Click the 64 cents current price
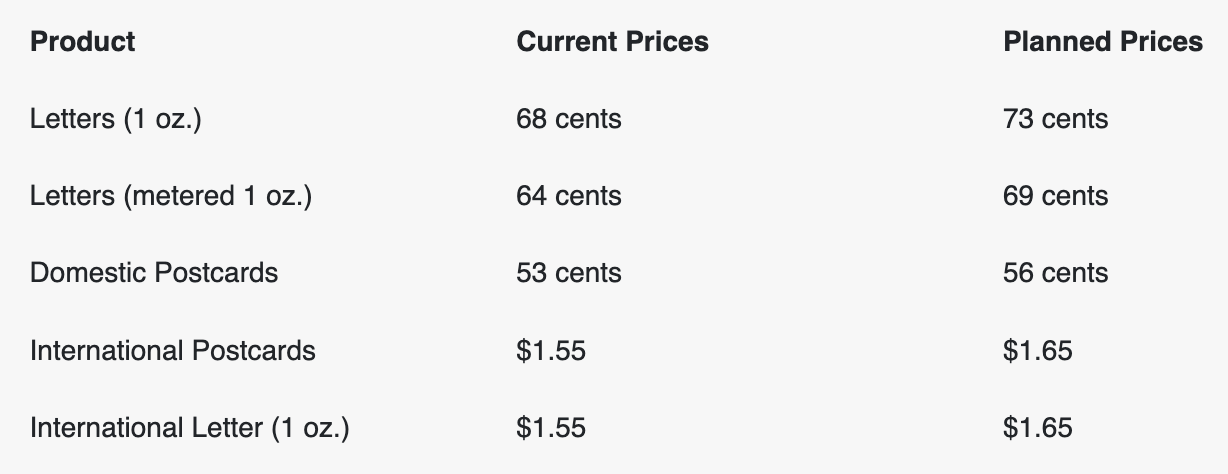Screen dimensions: 1228x474 pyautogui.click(x=568, y=196)
